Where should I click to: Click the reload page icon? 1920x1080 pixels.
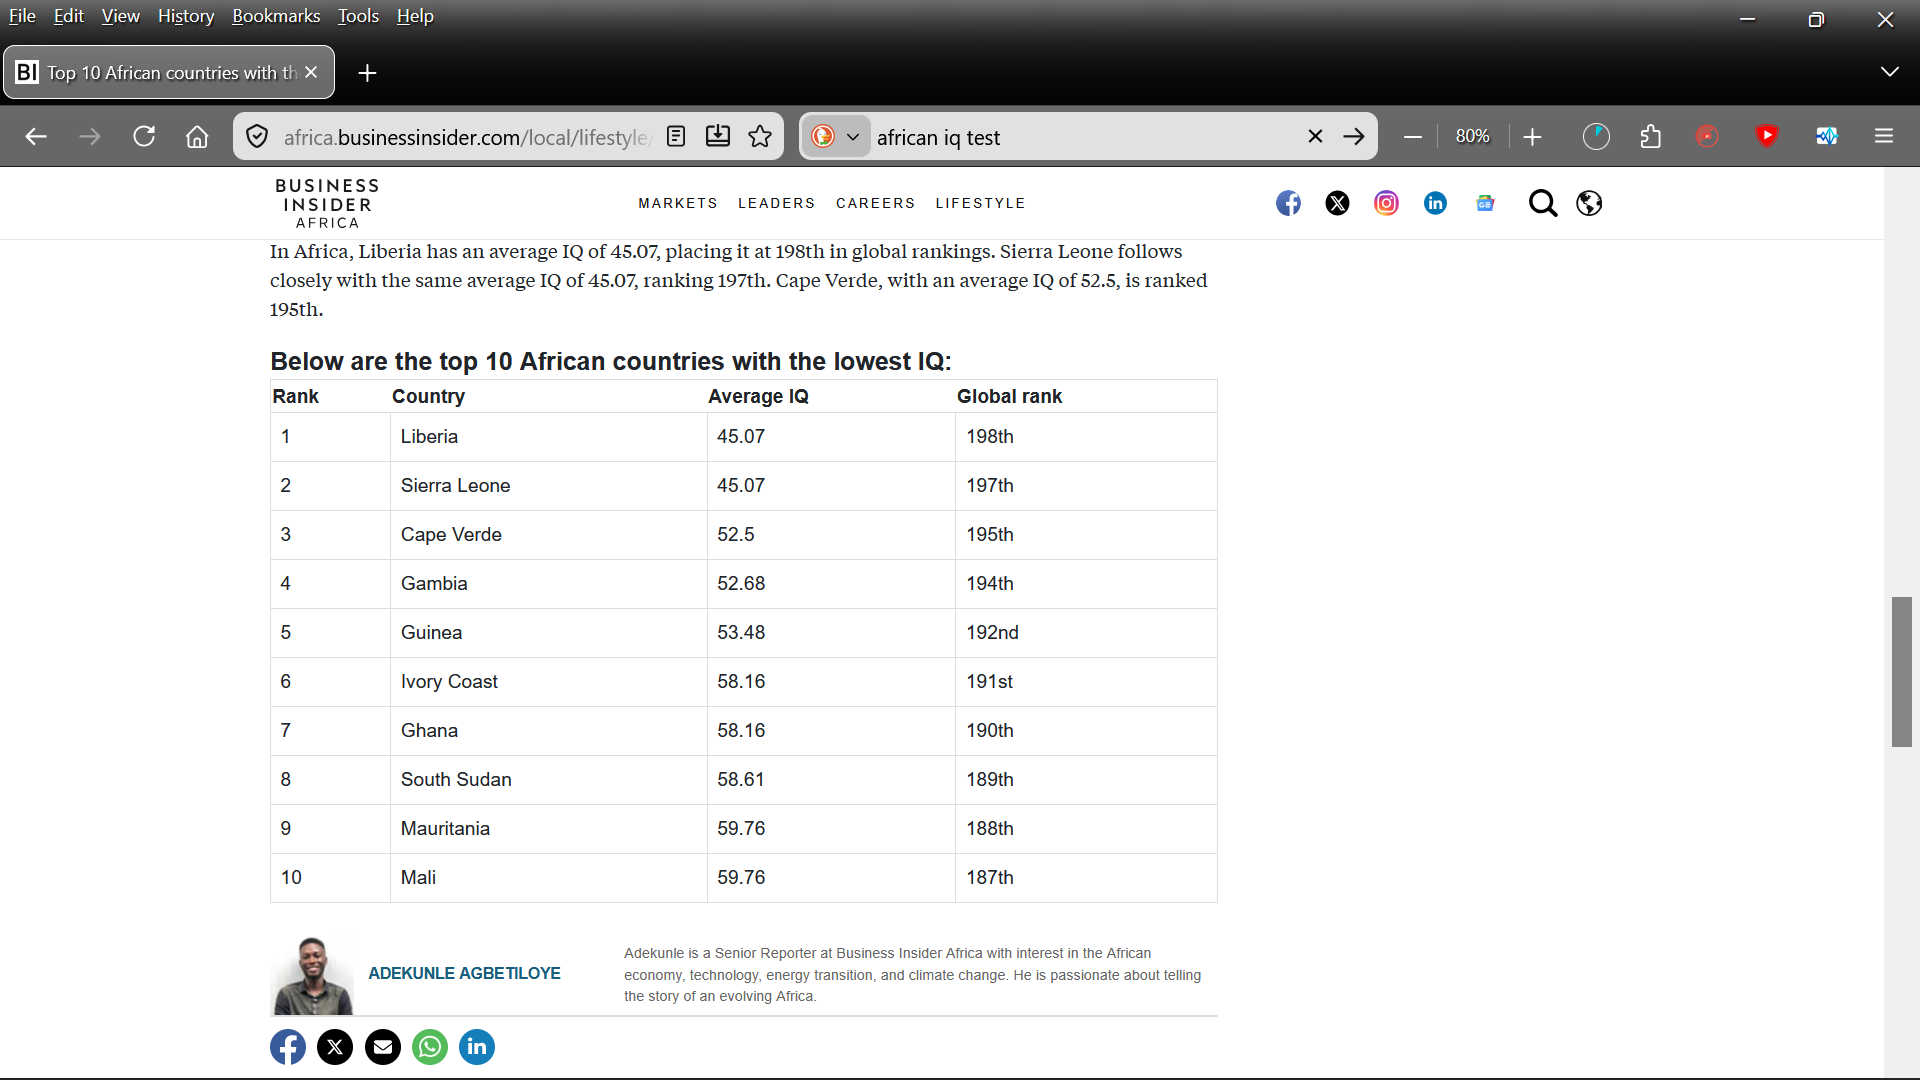(x=144, y=136)
